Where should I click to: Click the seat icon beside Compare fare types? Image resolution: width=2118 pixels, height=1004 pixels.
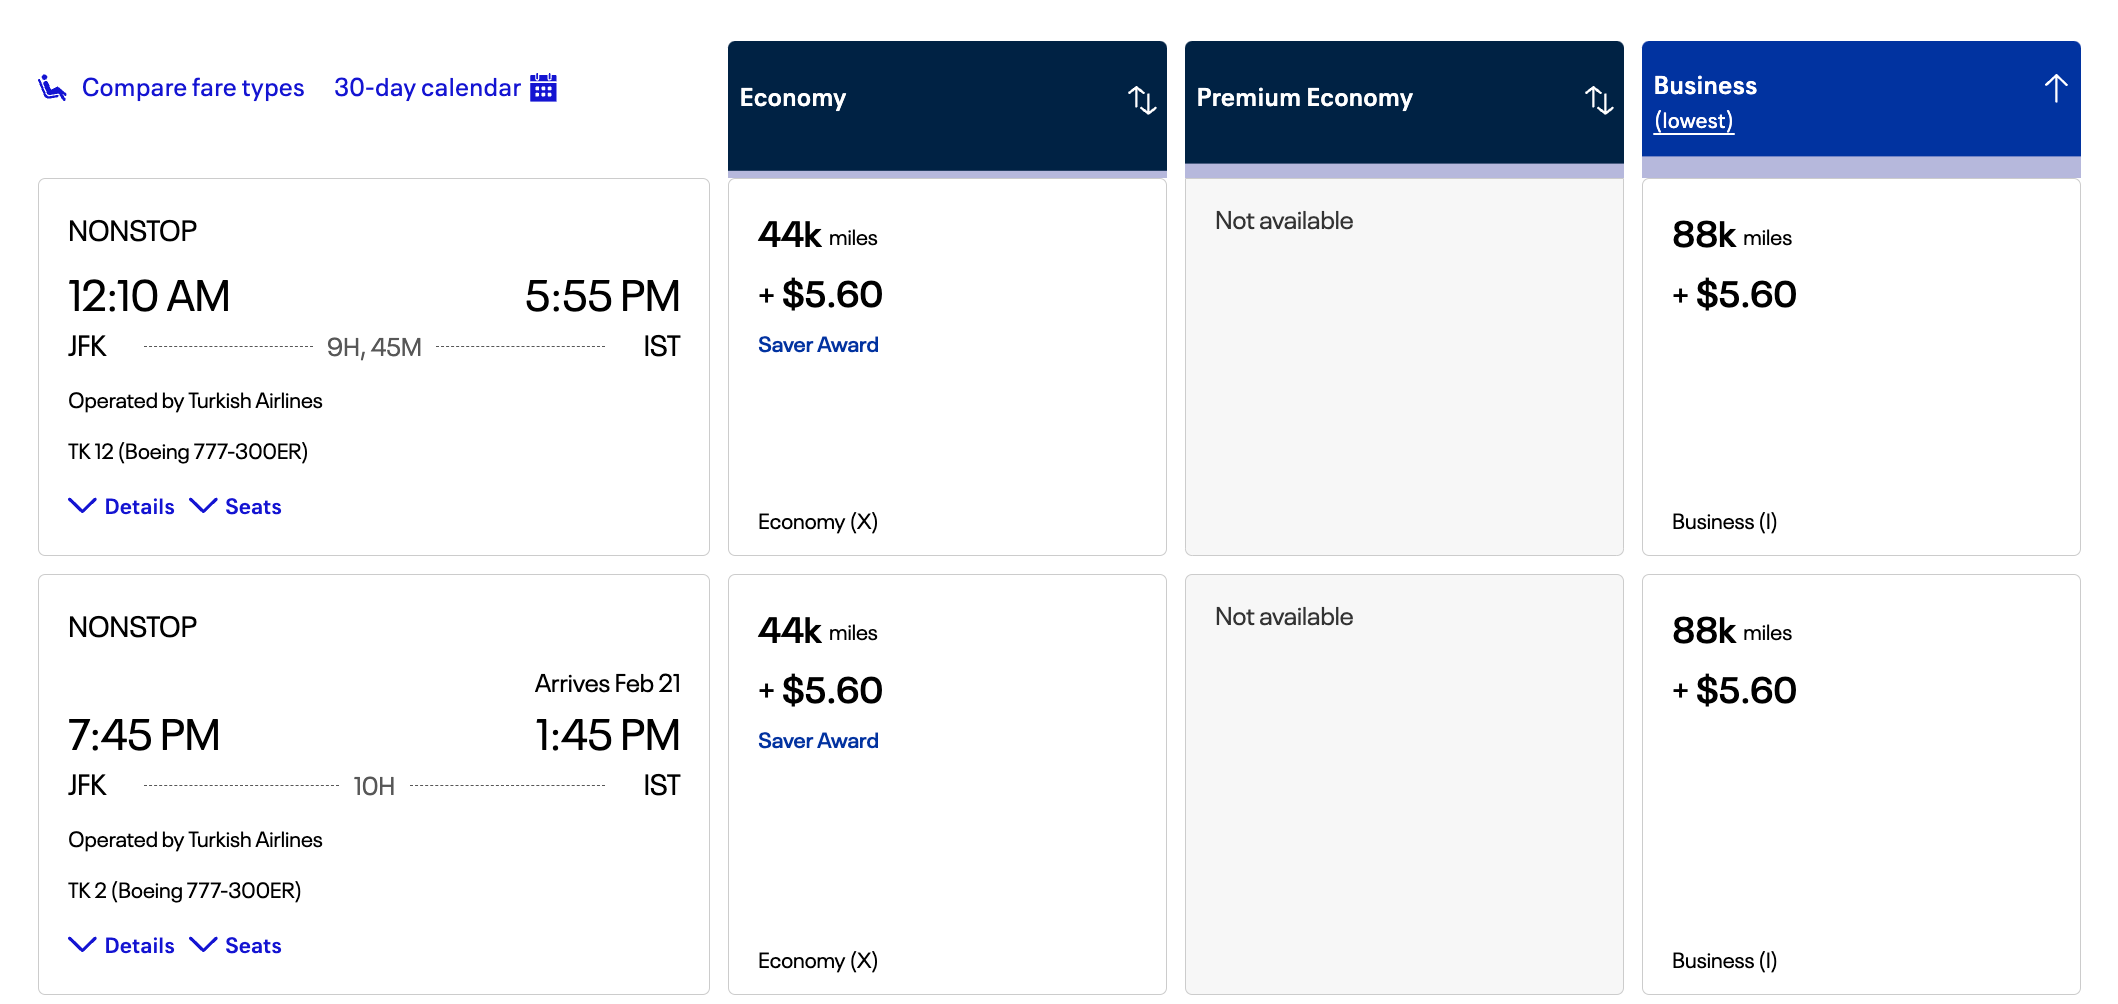click(52, 88)
